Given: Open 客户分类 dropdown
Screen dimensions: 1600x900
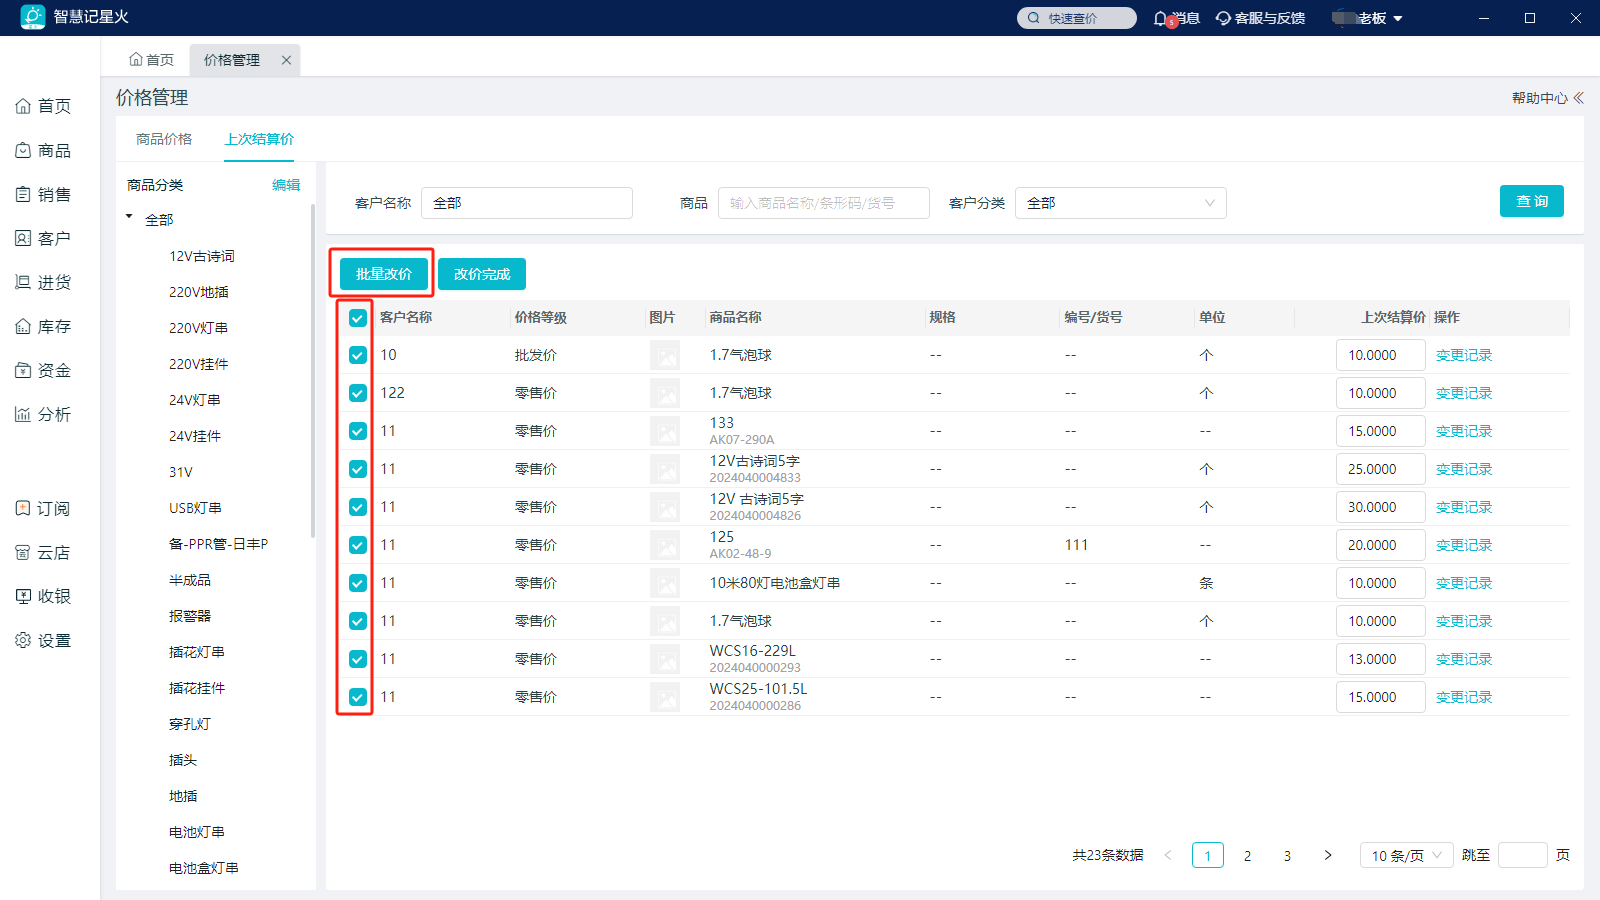Looking at the screenshot, I should pyautogui.click(x=1121, y=203).
